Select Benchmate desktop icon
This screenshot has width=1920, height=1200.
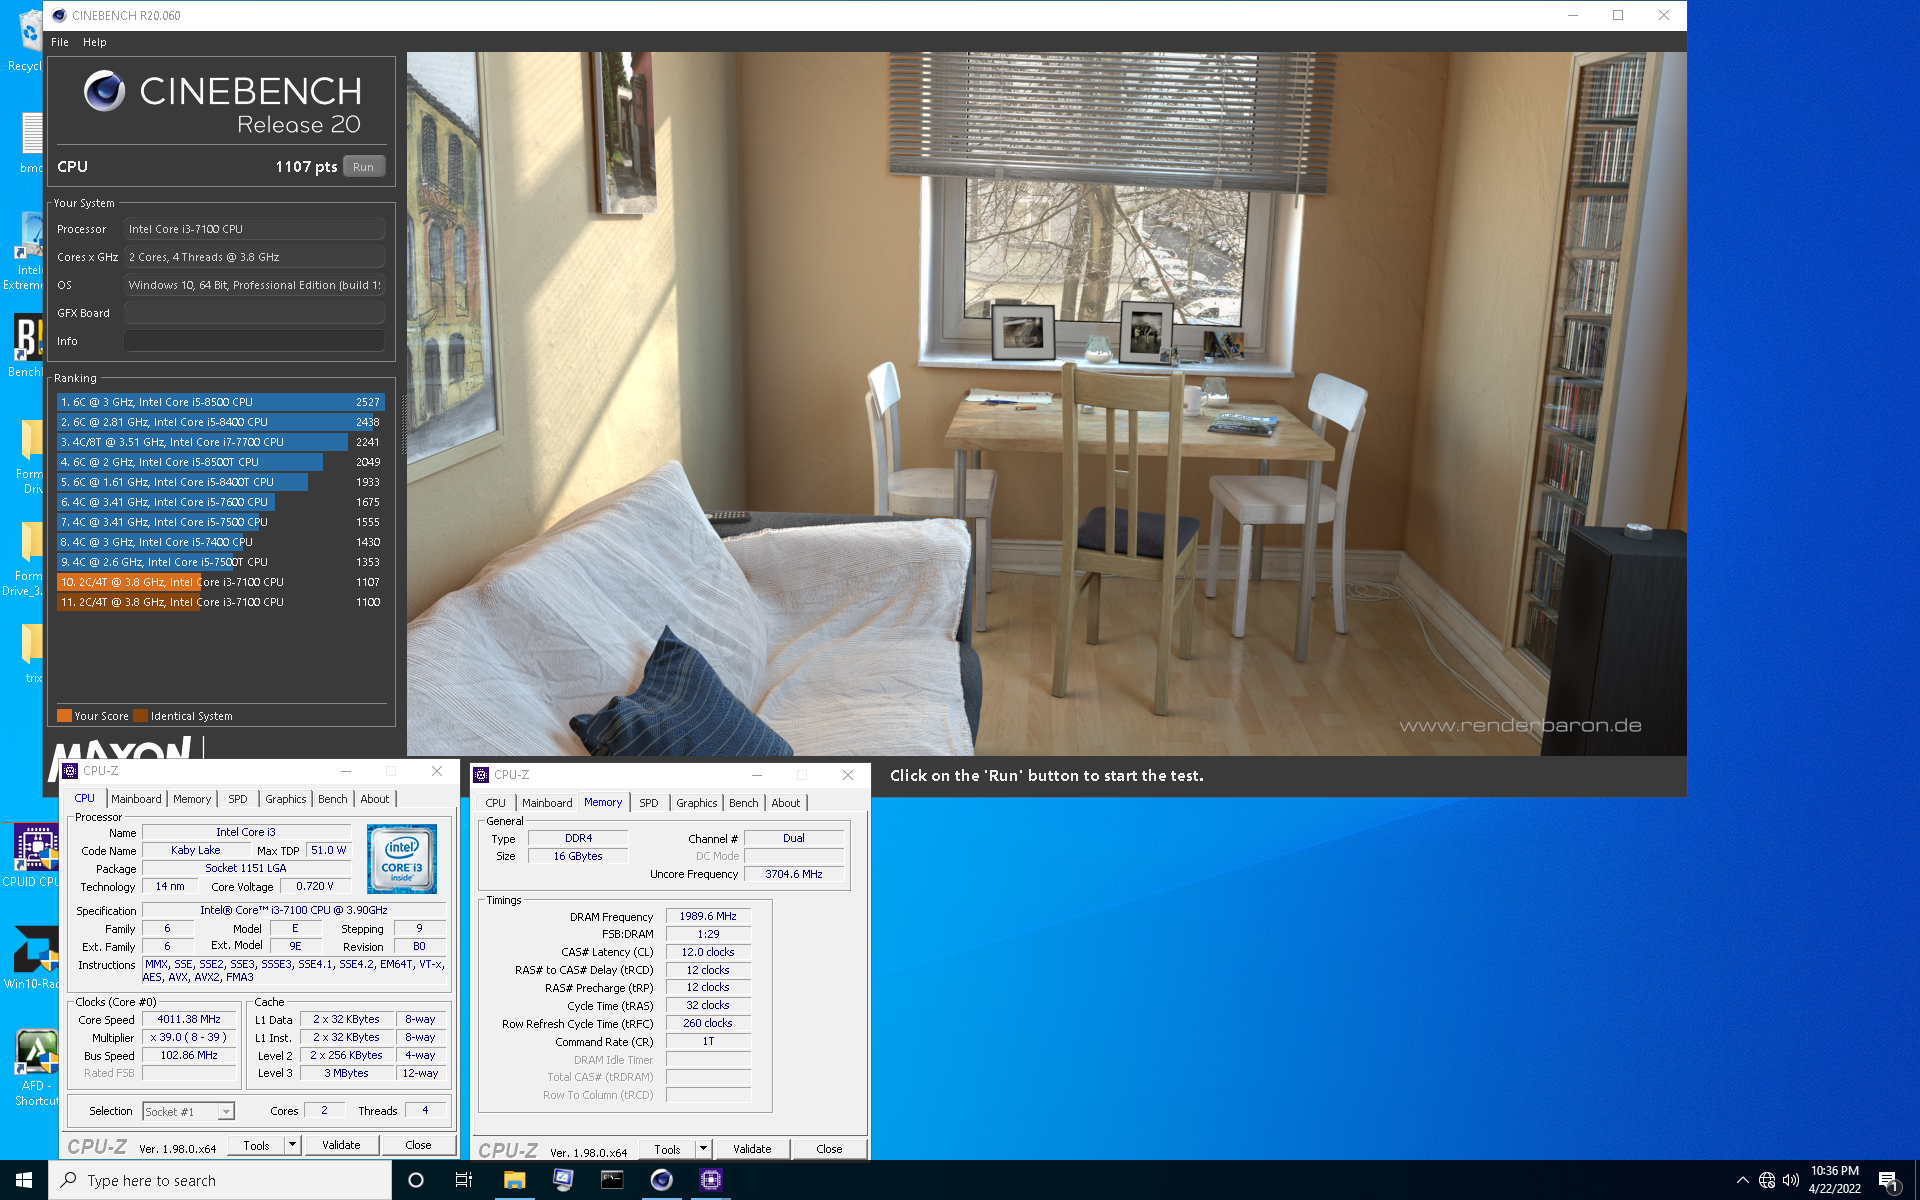pos(27,346)
